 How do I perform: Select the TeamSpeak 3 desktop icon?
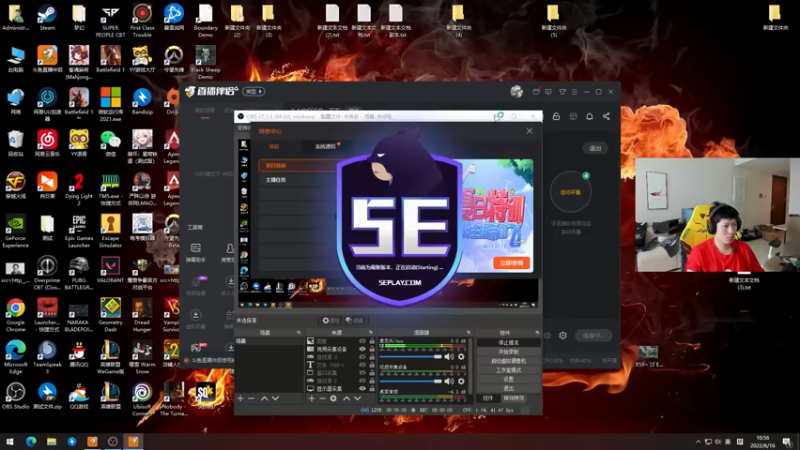[47, 358]
